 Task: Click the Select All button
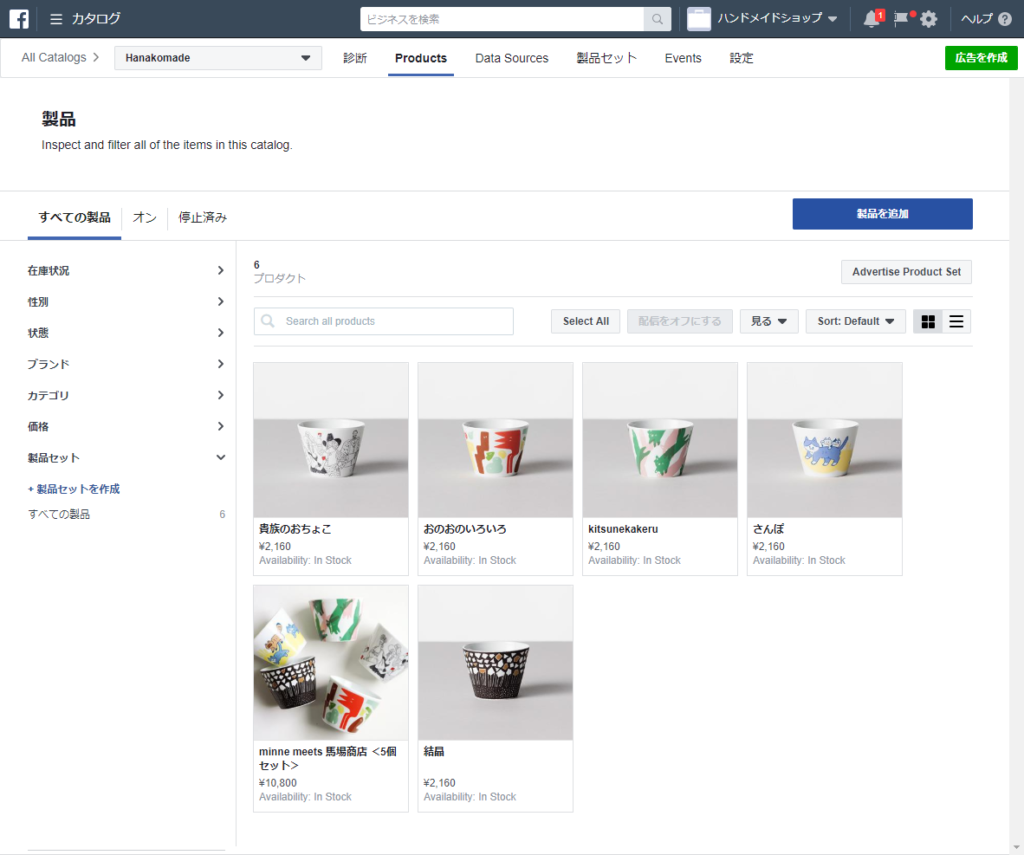pos(586,321)
